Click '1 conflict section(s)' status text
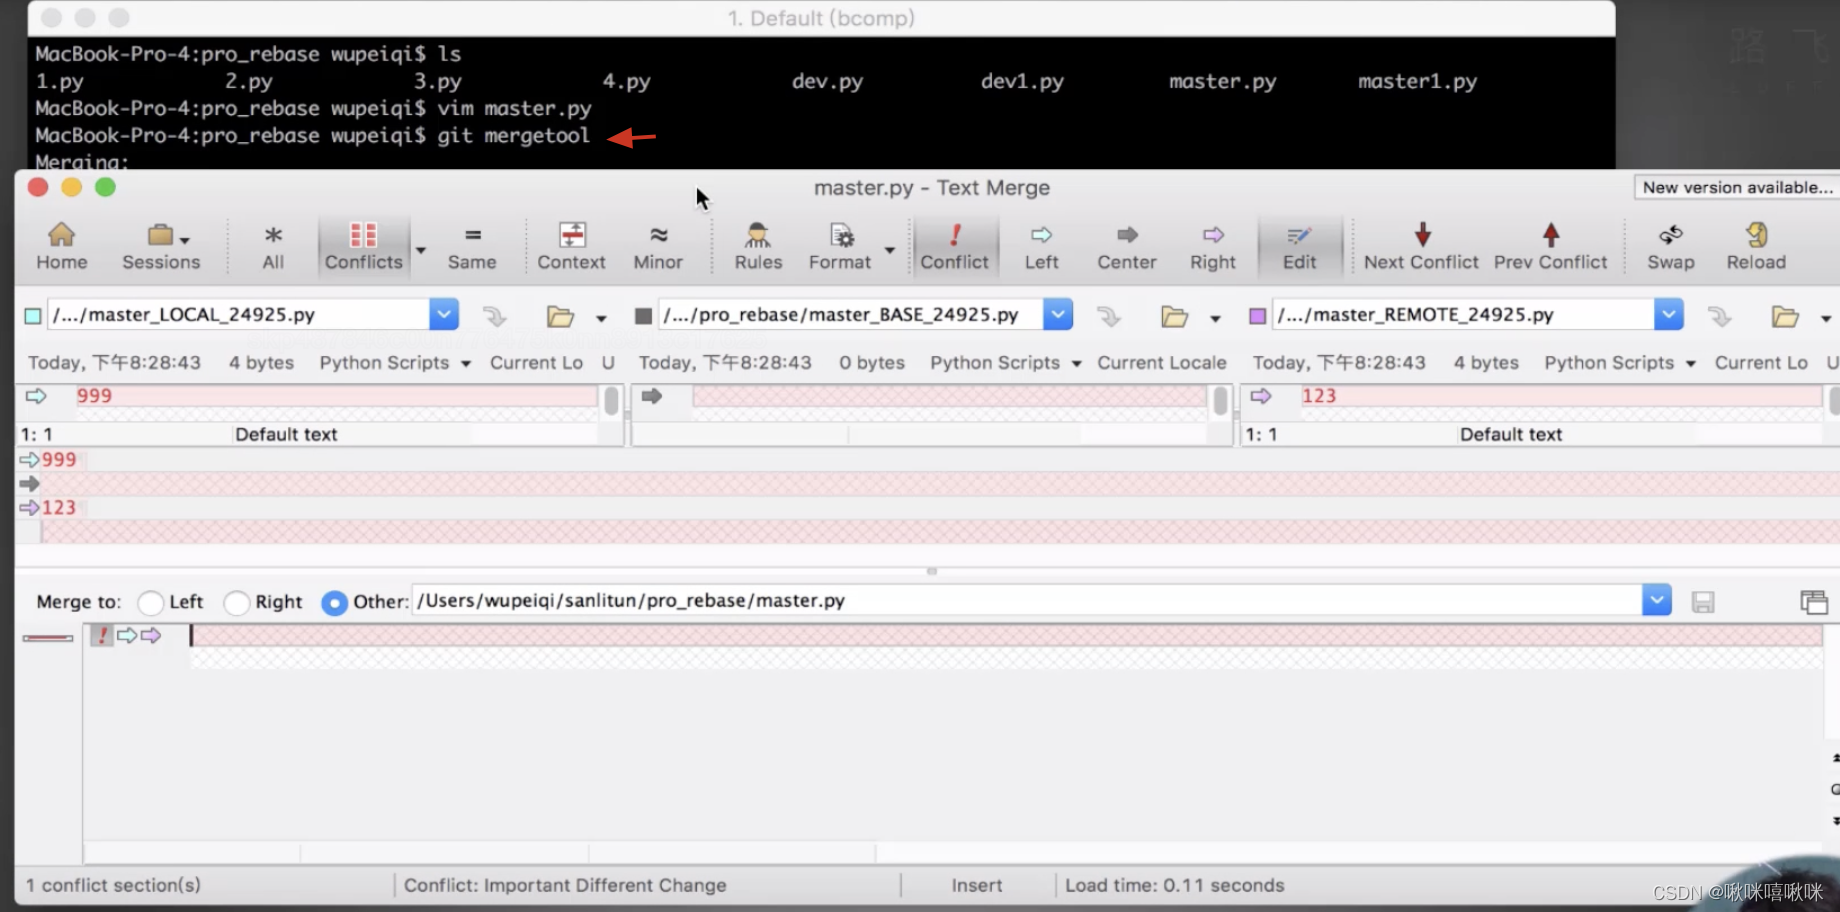This screenshot has width=1840, height=912. (113, 885)
